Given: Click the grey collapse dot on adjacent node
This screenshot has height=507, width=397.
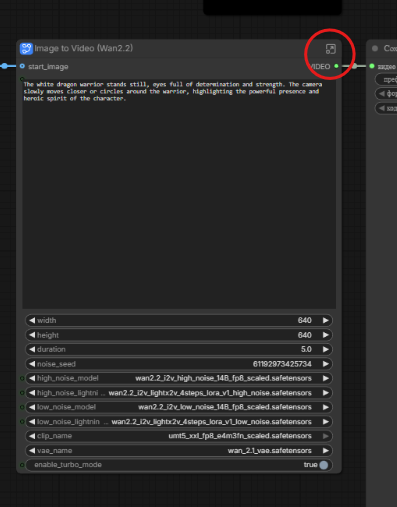Looking at the screenshot, I should pos(375,49).
